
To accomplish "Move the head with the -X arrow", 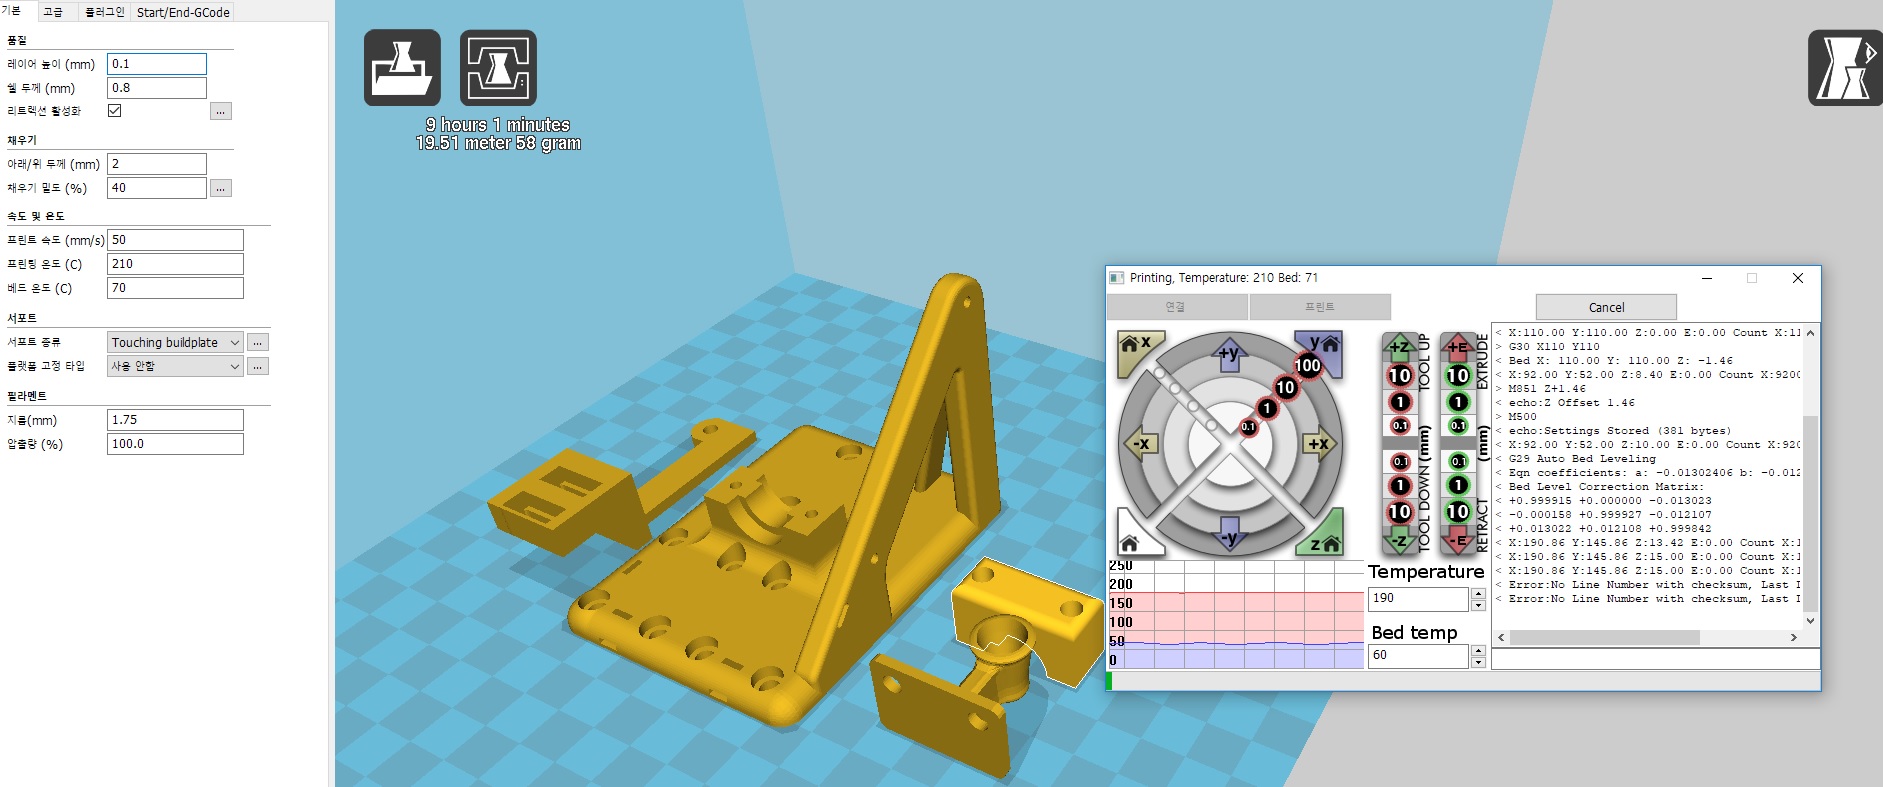I will [1141, 444].
